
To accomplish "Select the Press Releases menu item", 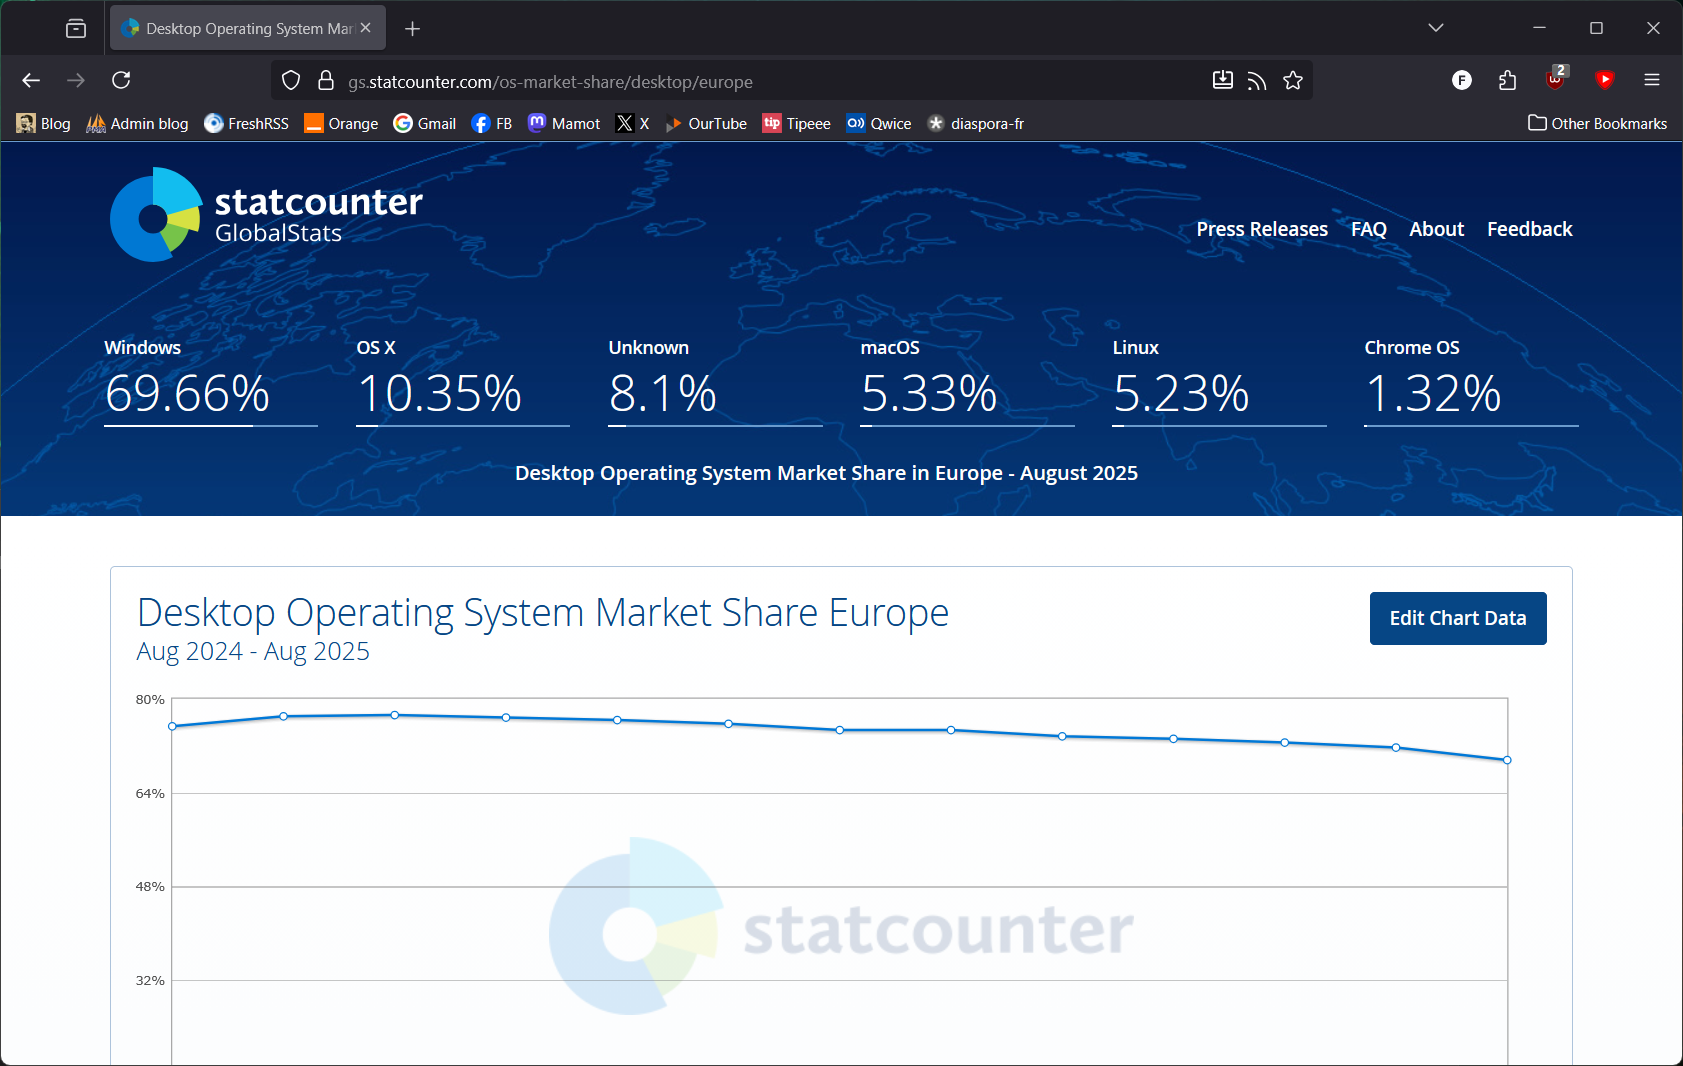I will (1262, 229).
